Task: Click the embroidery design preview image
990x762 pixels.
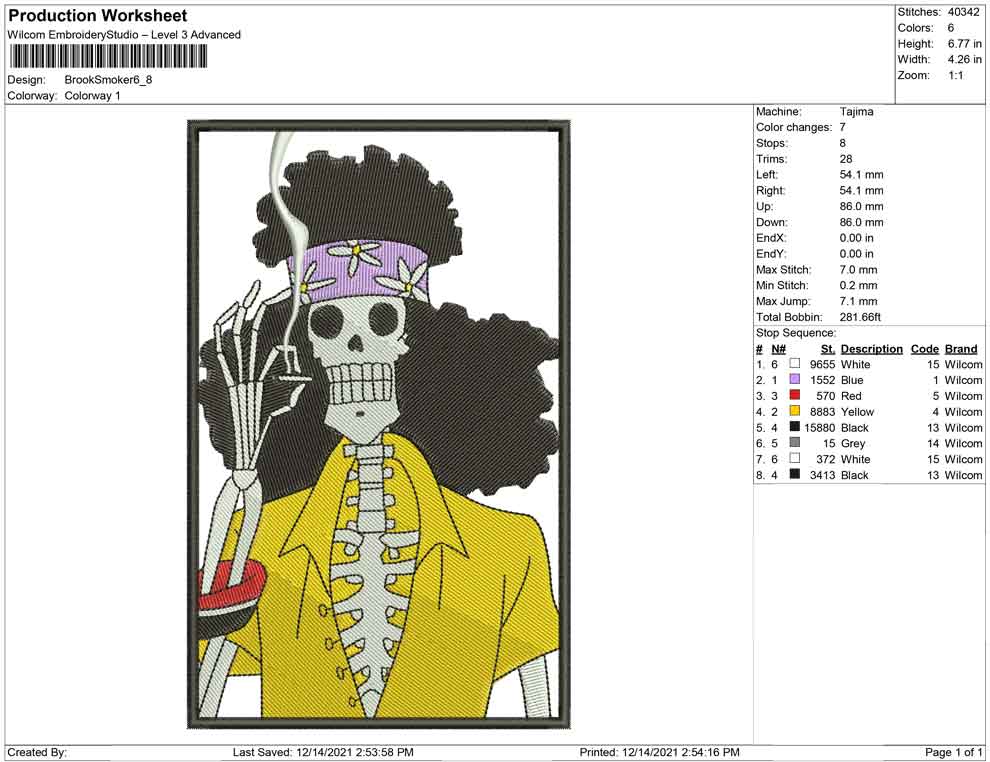Action: [379, 424]
